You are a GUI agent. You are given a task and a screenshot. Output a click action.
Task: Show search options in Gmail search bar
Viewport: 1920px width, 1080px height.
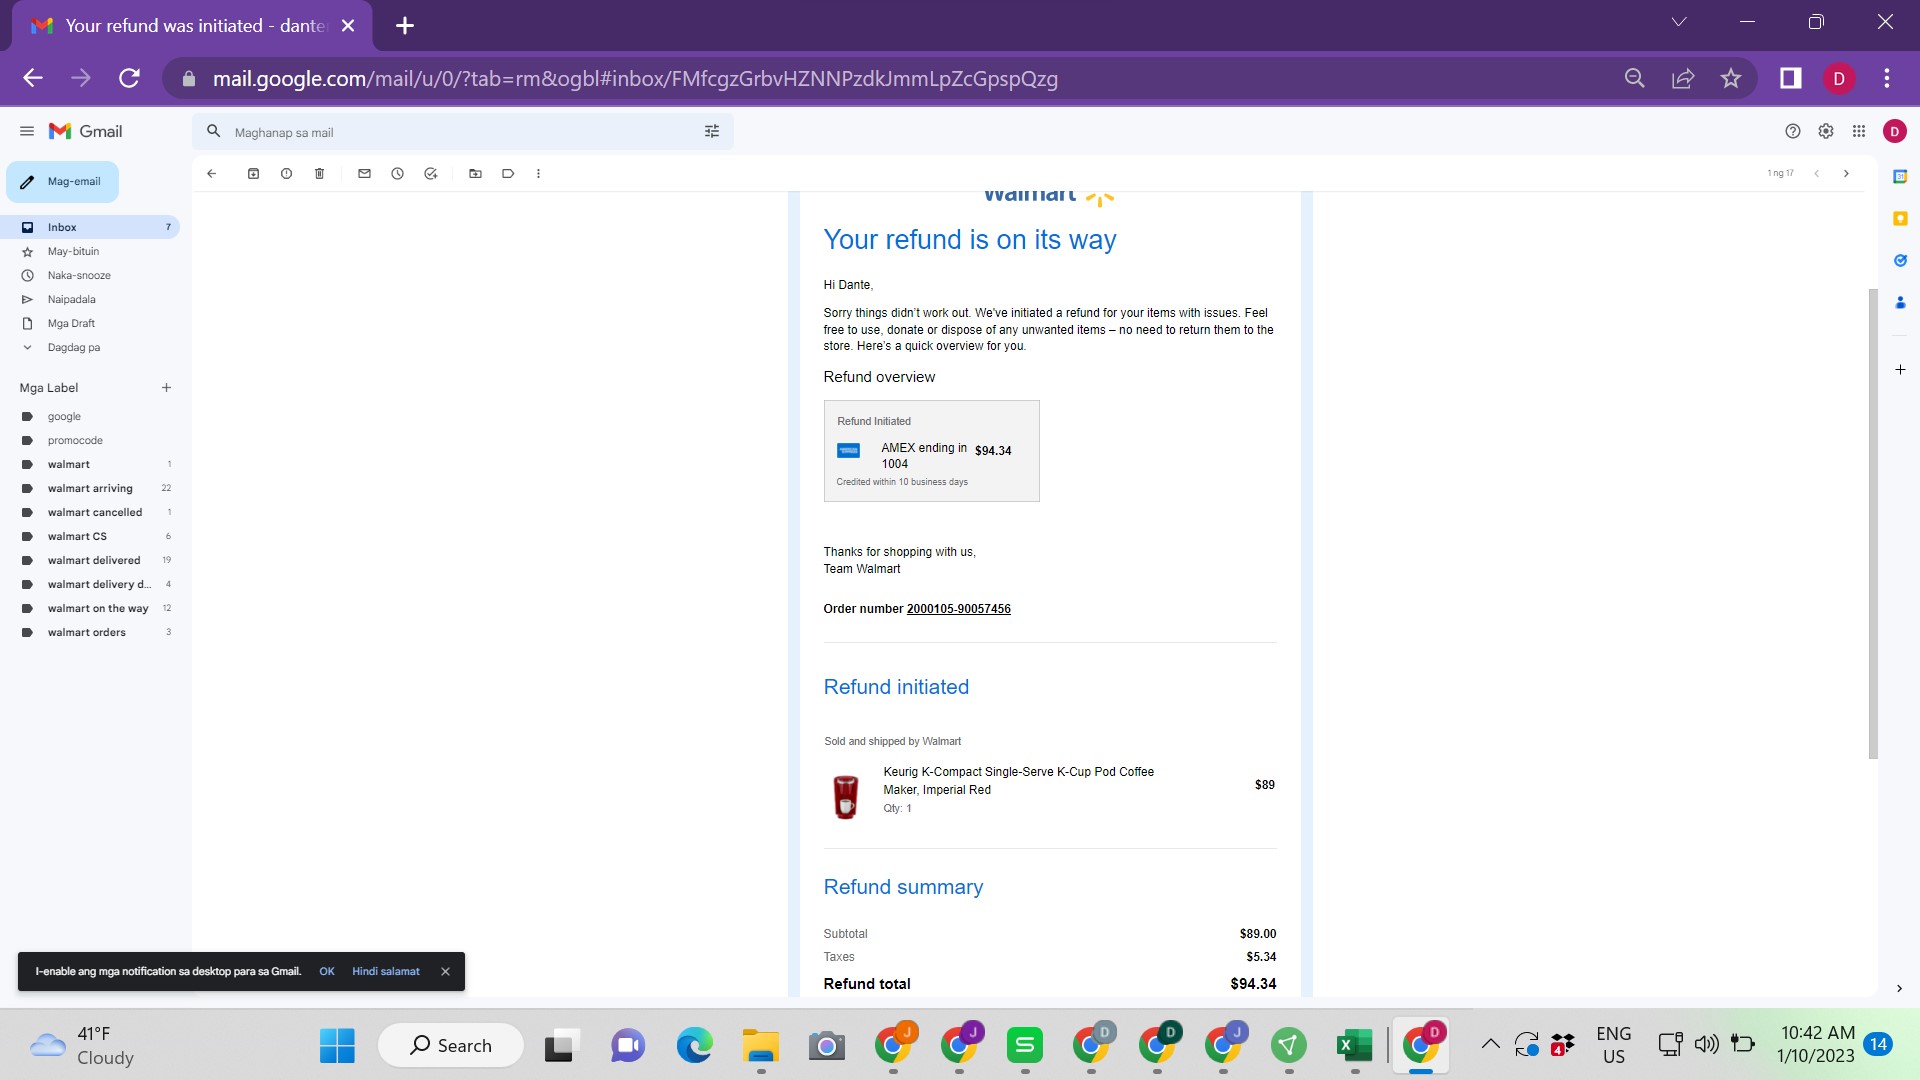[x=712, y=131]
